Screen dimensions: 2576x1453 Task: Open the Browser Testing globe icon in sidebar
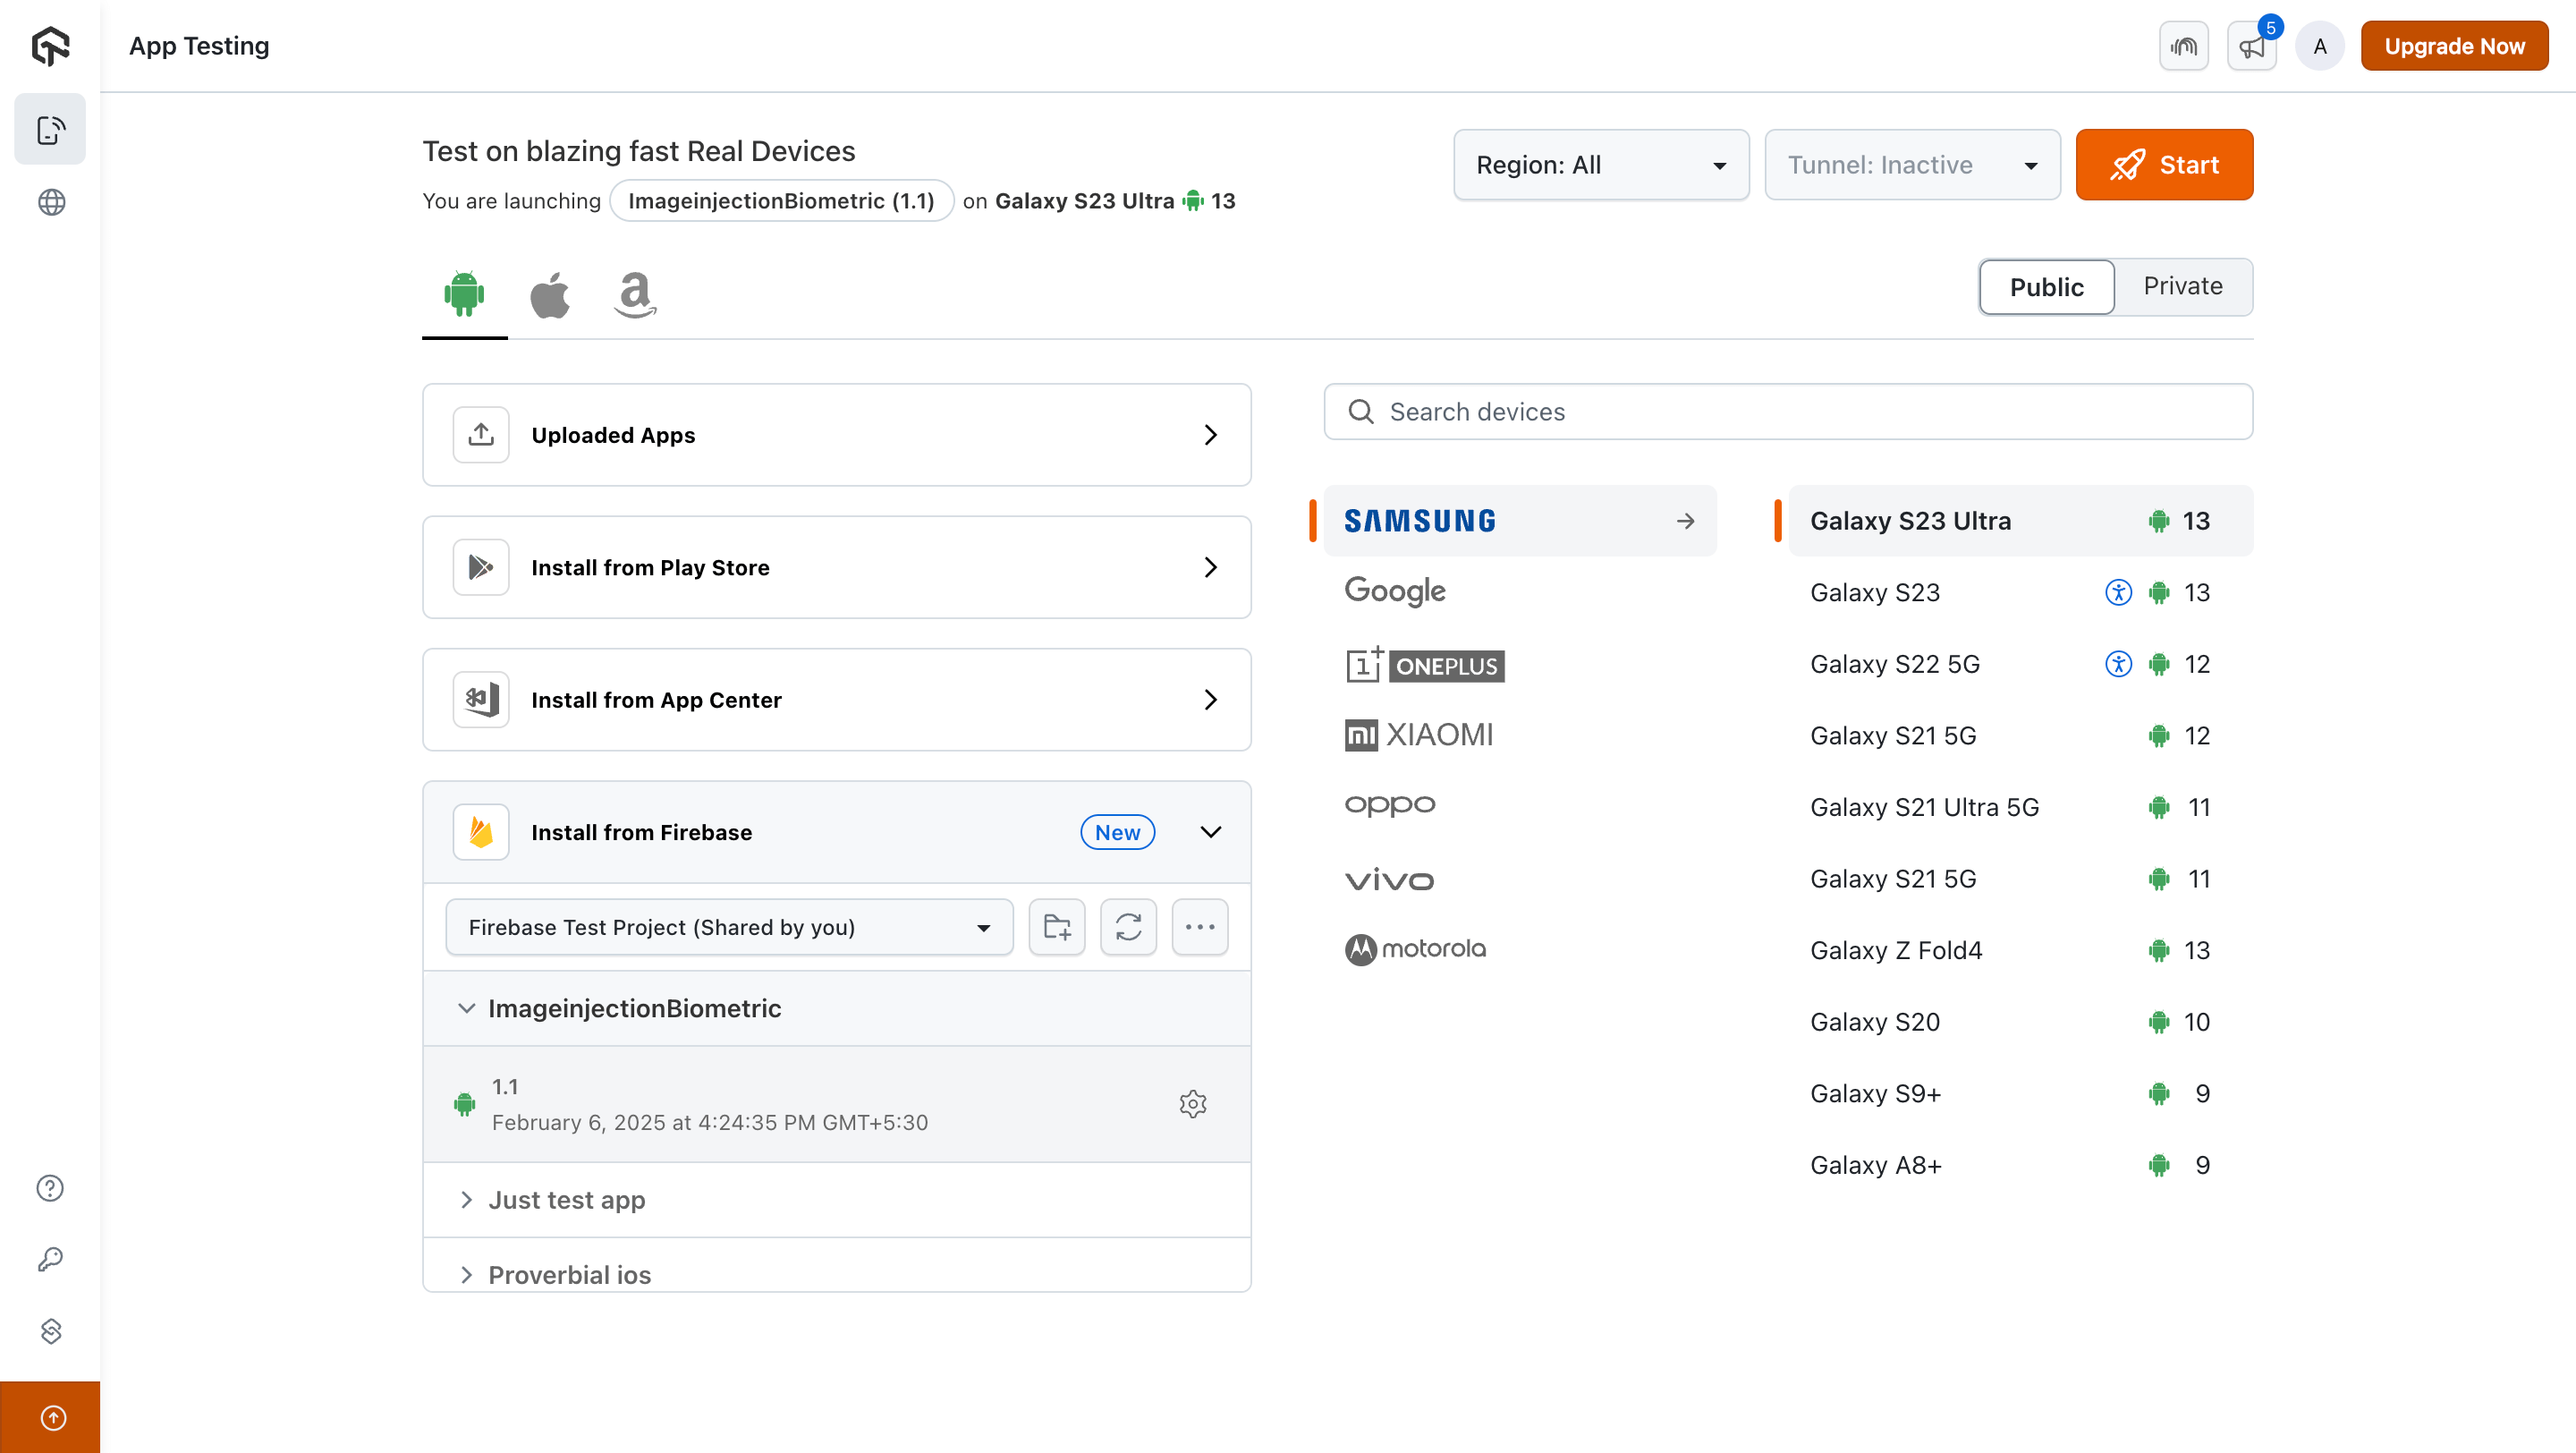pyautogui.click(x=51, y=202)
